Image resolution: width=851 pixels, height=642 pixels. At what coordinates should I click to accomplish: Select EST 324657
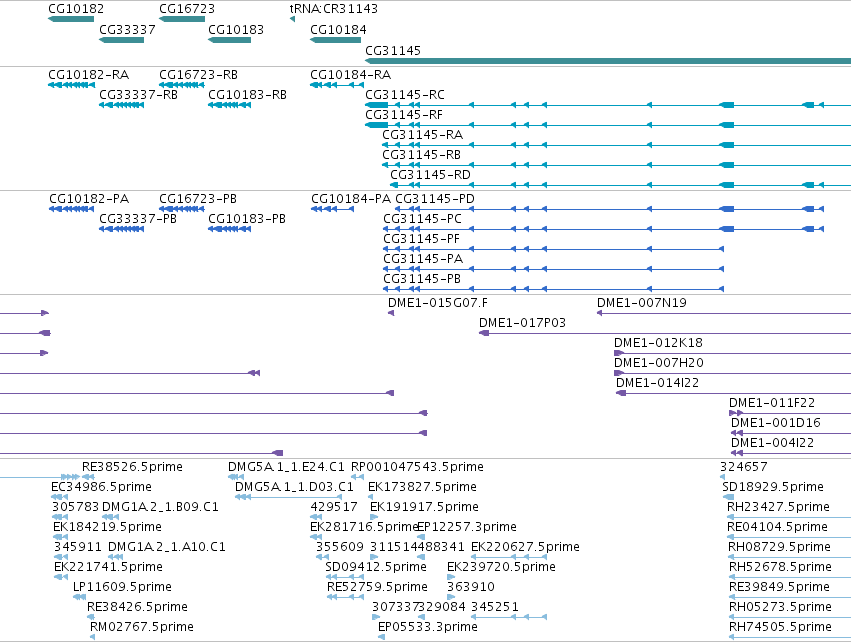point(723,478)
